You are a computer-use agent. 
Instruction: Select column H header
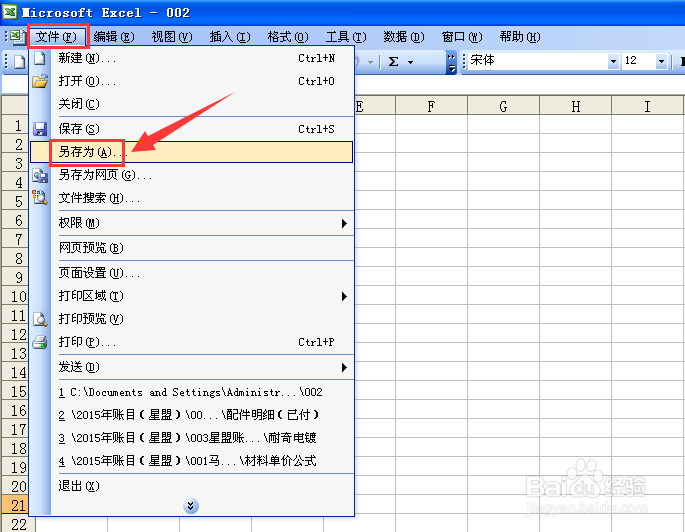coord(575,106)
